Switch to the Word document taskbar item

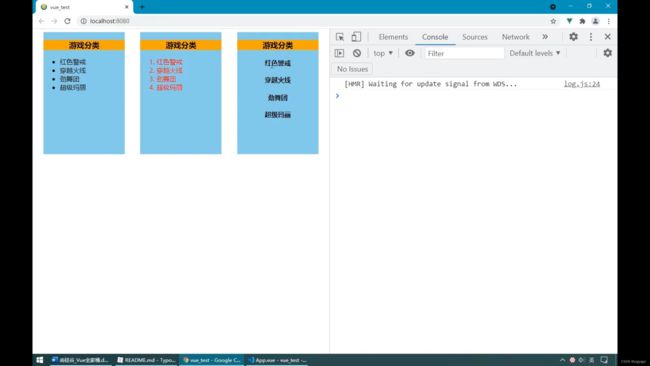[80, 360]
